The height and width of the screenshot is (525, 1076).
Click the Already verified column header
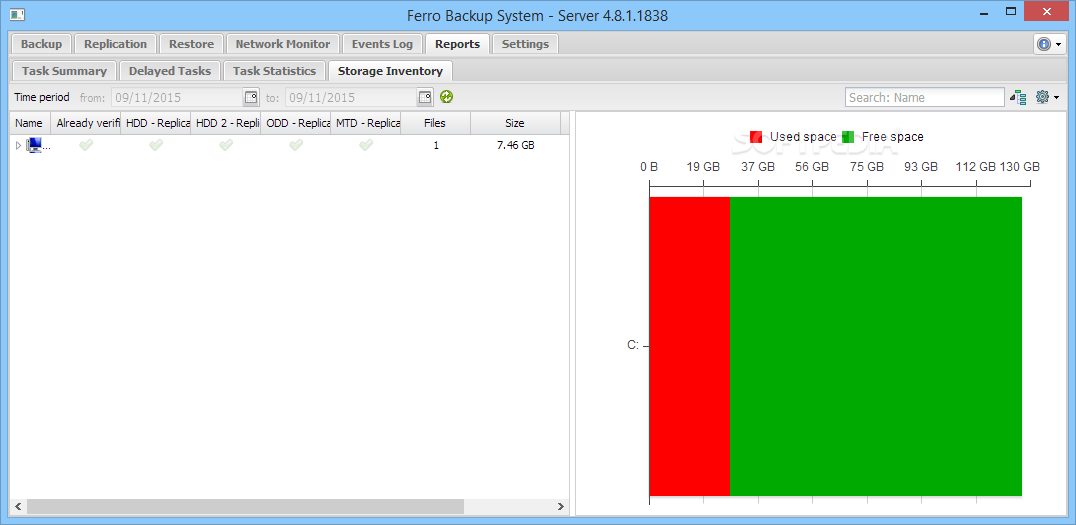86,124
